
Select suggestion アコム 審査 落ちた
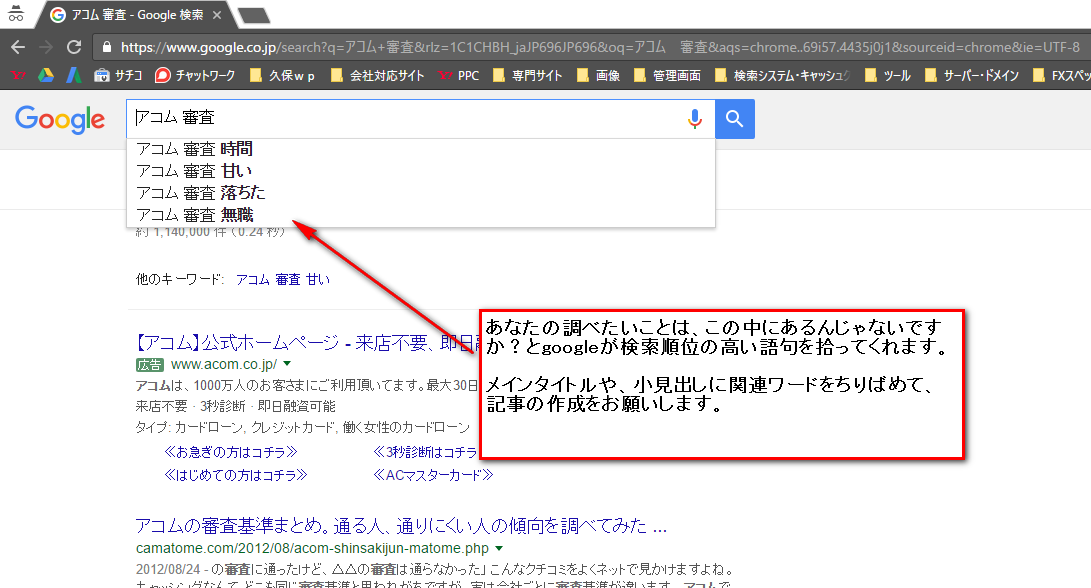pos(421,193)
